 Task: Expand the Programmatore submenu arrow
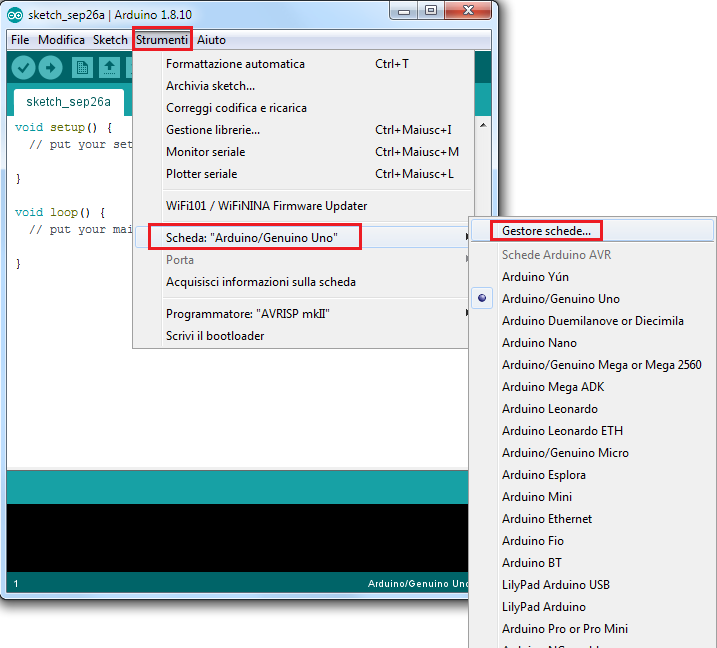[466, 313]
